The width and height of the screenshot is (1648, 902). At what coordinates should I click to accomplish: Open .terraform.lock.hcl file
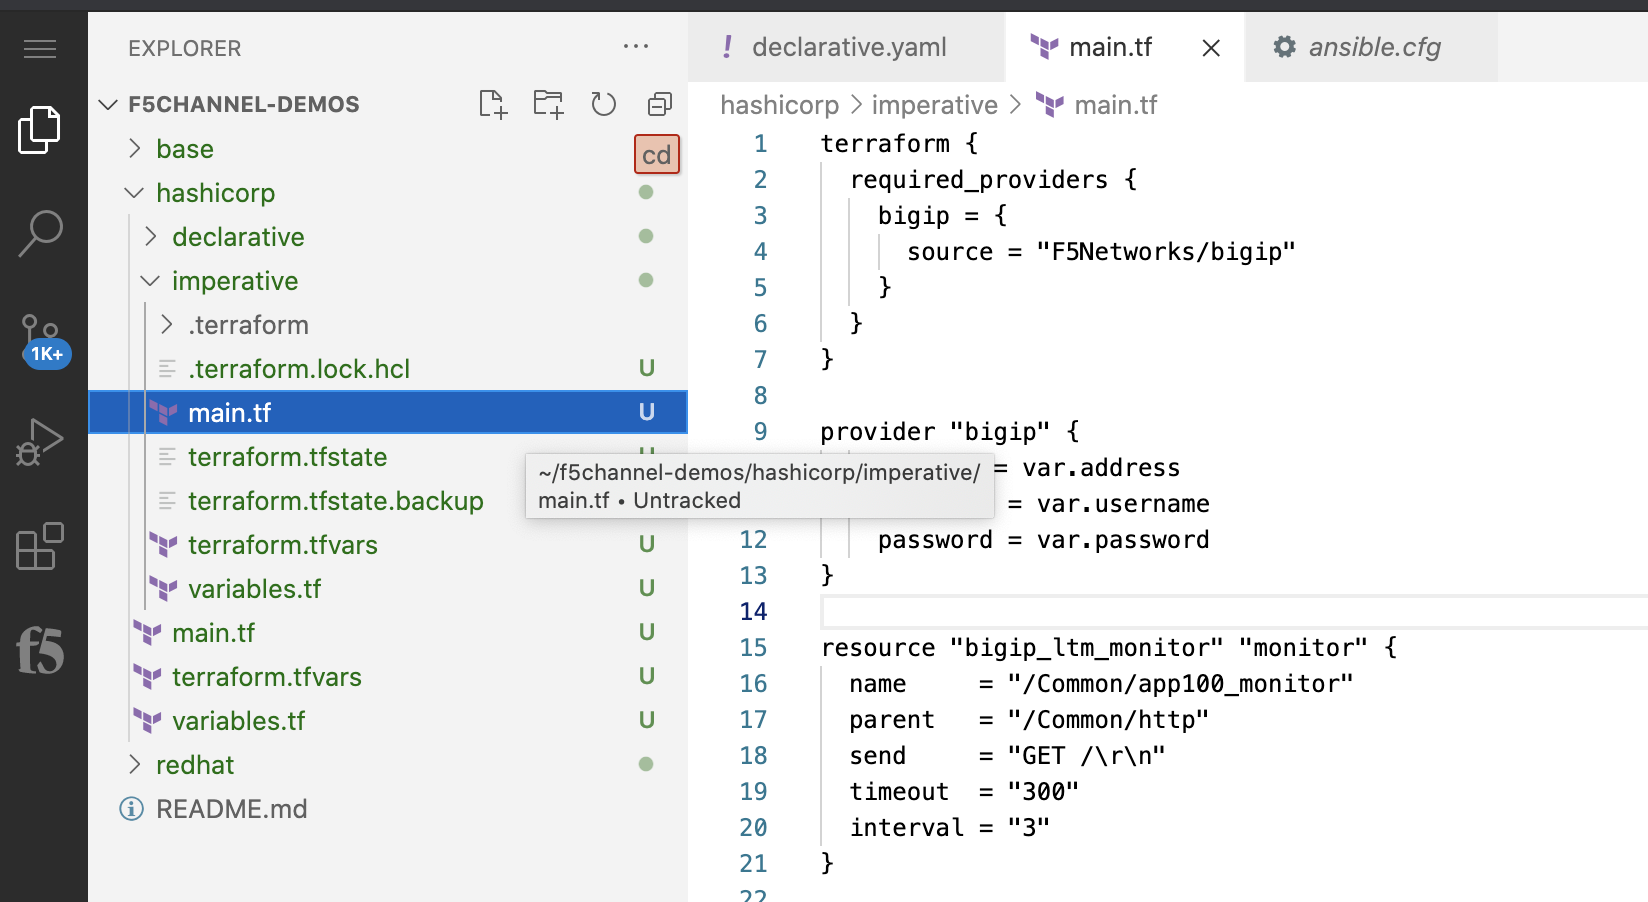coord(388,369)
